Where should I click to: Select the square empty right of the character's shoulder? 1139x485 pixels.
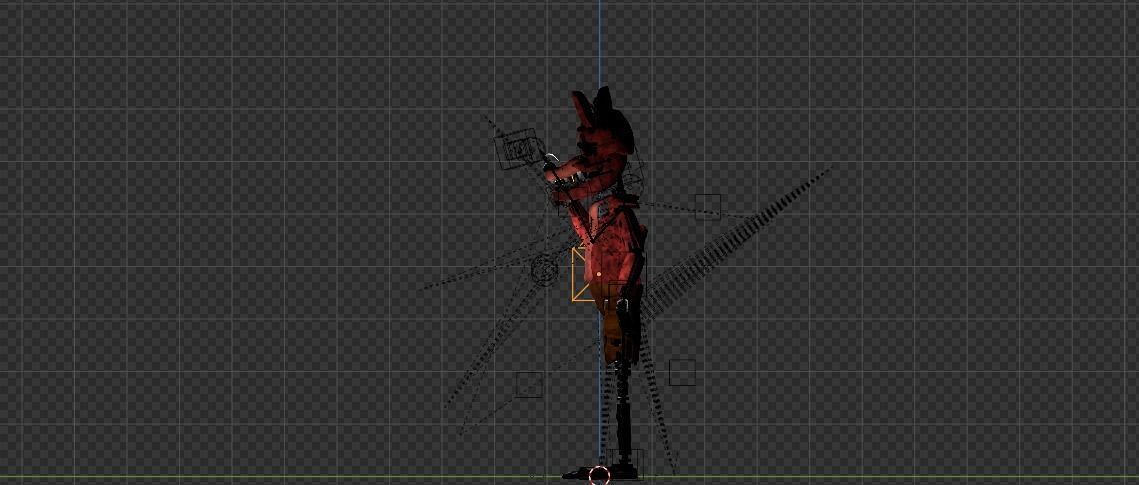(x=708, y=207)
